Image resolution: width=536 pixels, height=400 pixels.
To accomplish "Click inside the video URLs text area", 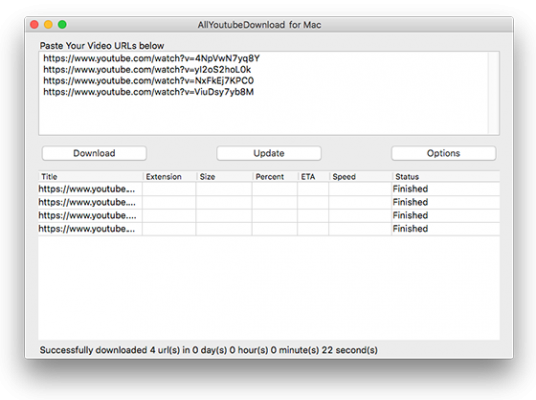I will (x=263, y=93).
